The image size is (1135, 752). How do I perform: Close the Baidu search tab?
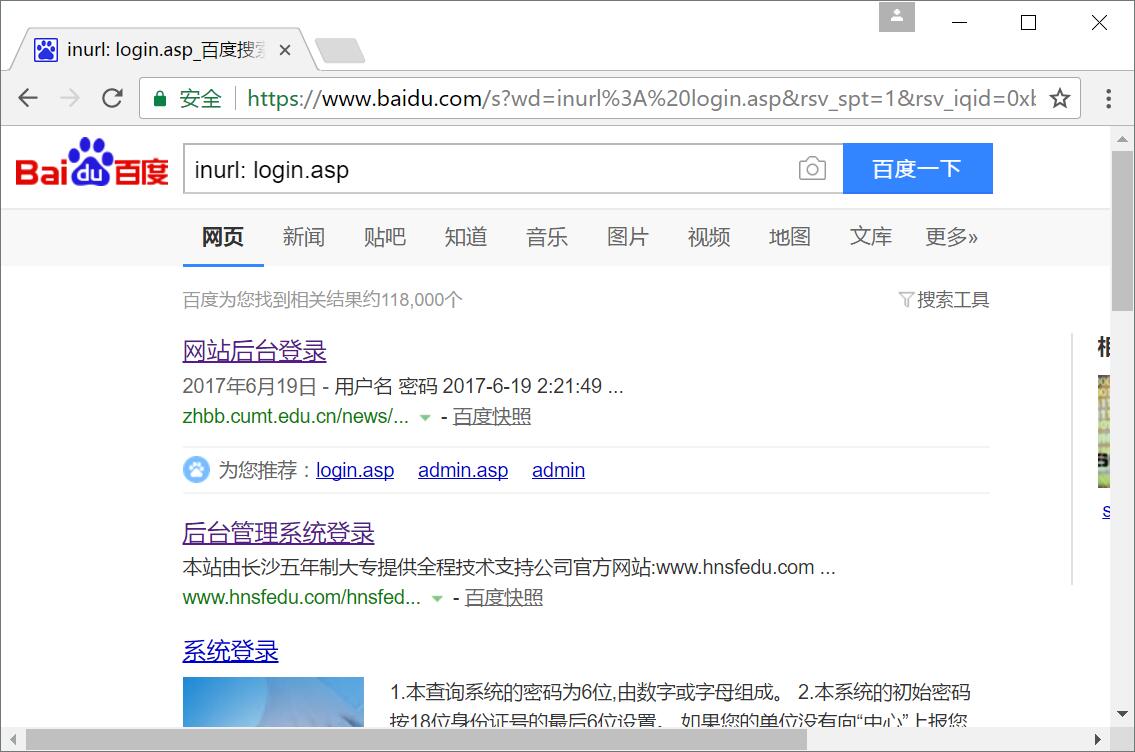click(285, 50)
